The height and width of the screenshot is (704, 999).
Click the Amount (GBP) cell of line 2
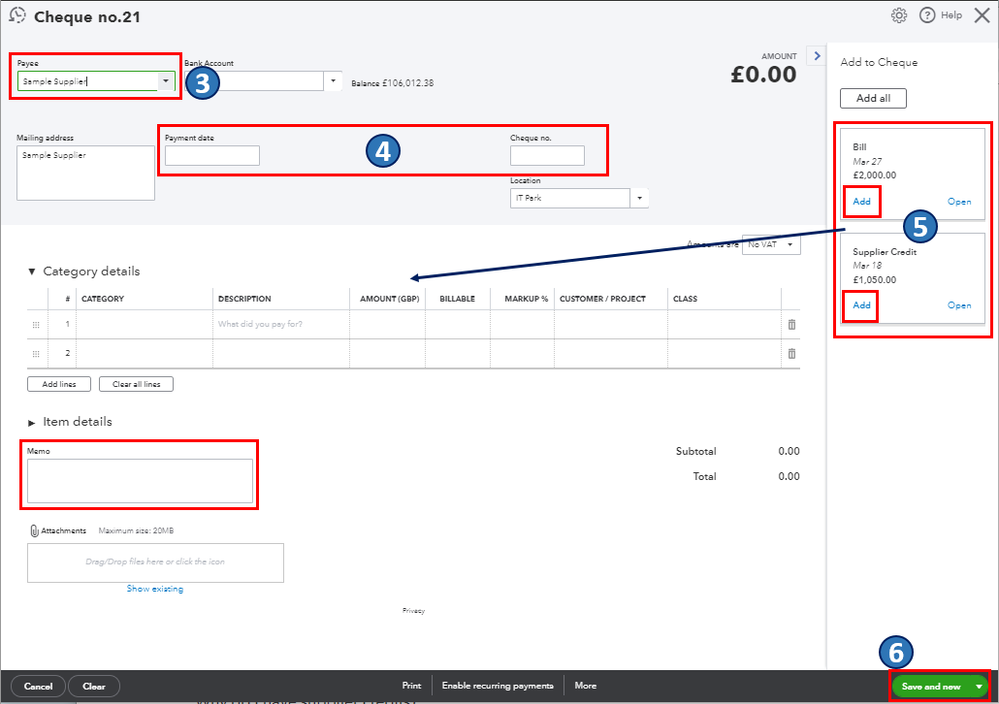pos(387,354)
